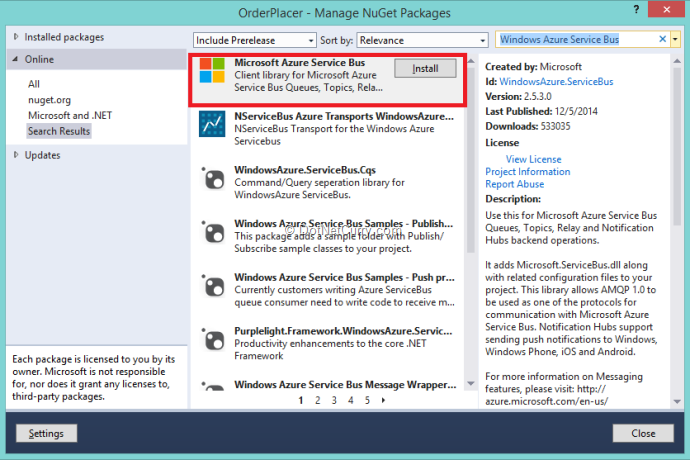Collapse the Online section

15,59
